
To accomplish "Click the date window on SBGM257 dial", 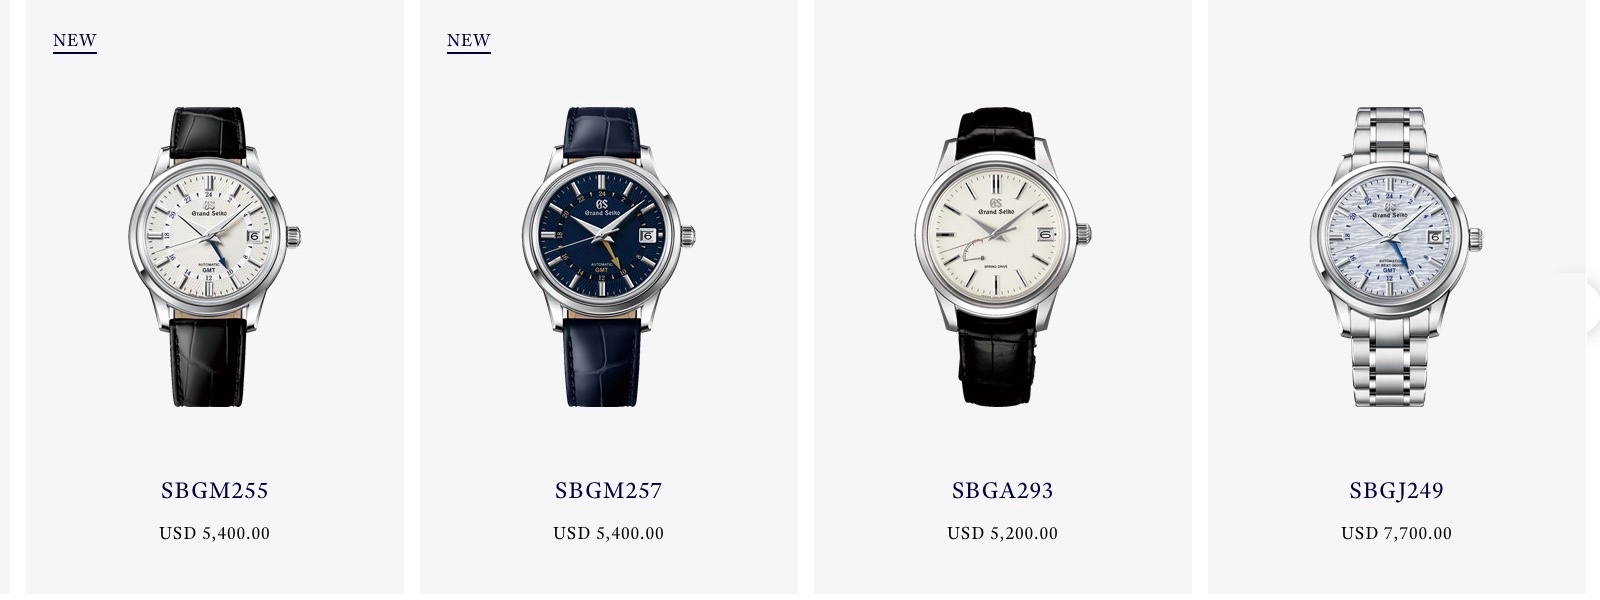I will (646, 237).
